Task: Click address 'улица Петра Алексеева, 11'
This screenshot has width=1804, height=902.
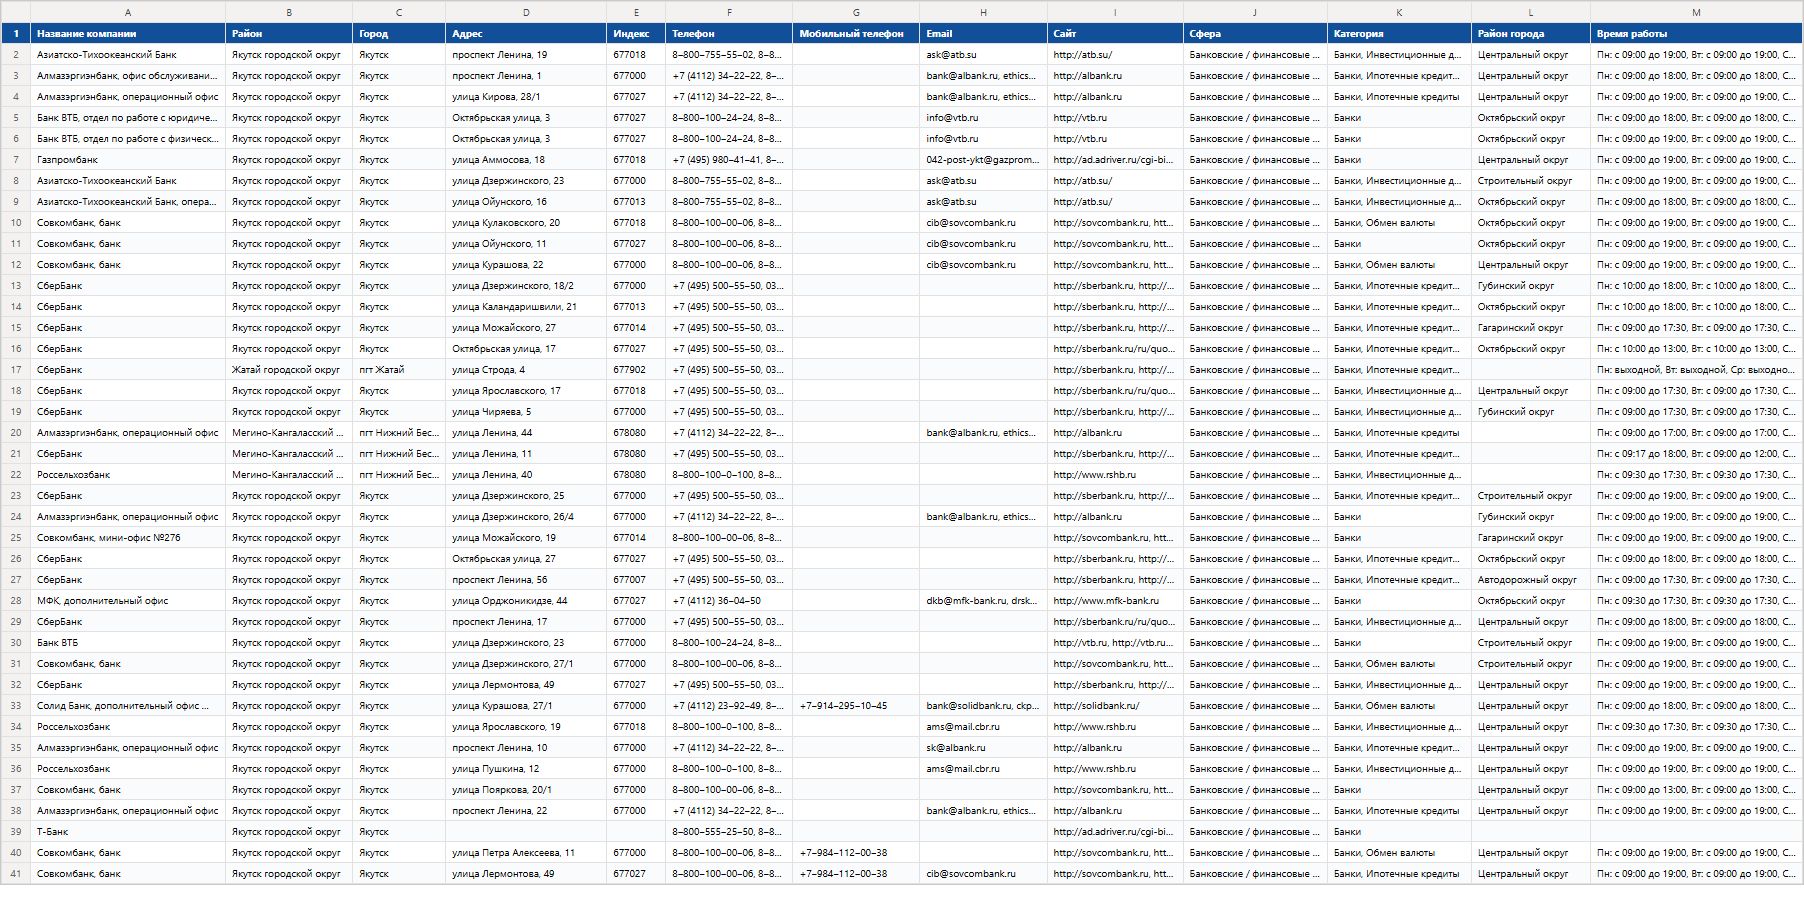Action: click(526, 853)
